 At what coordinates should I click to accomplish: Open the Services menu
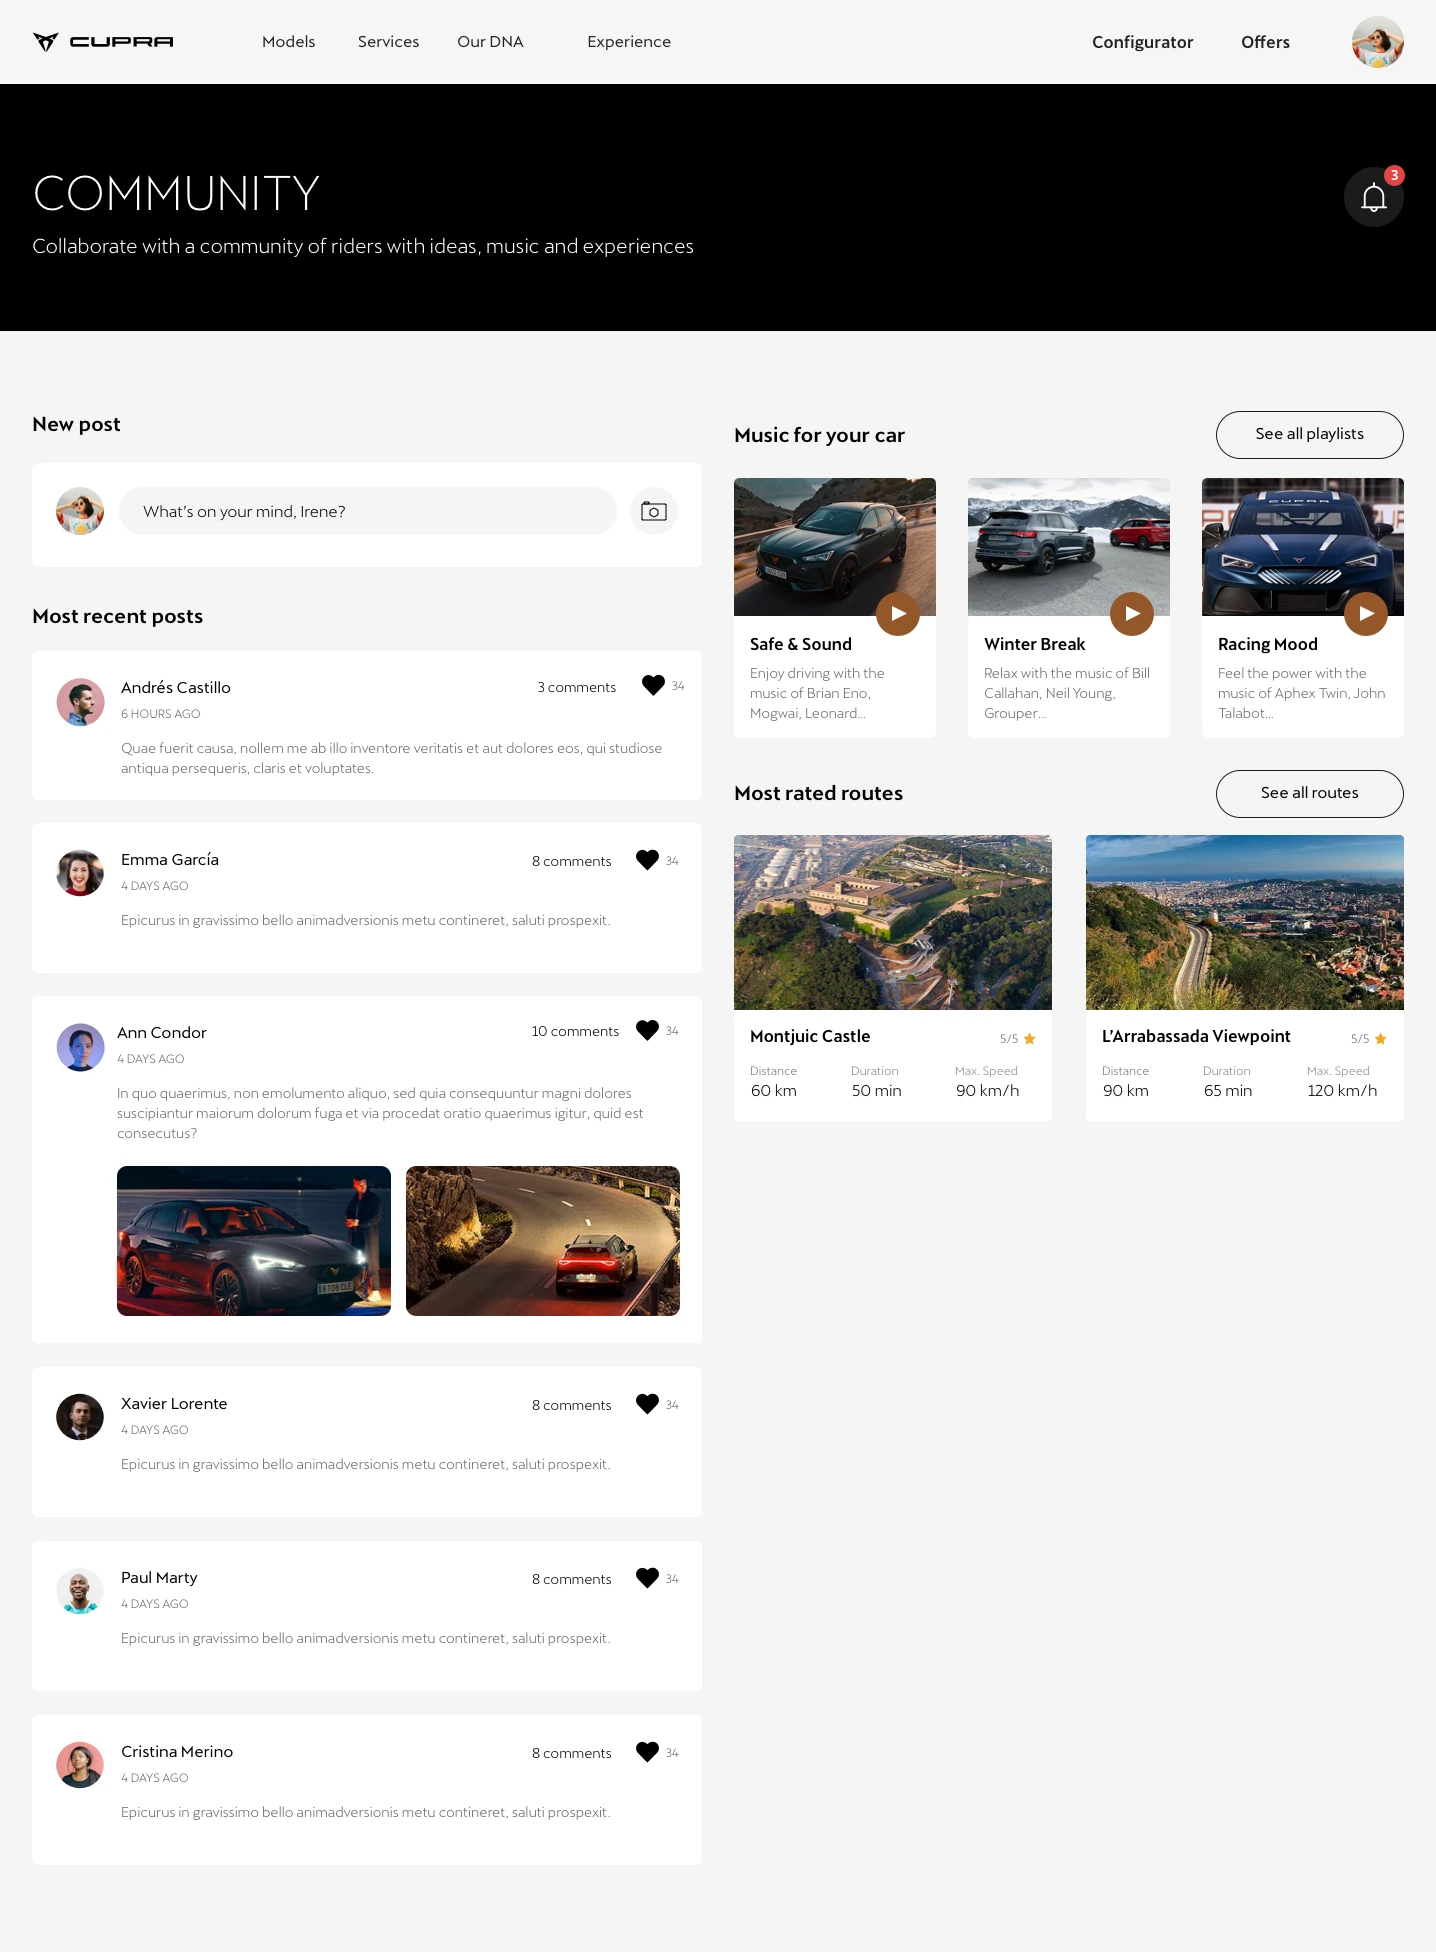[388, 42]
